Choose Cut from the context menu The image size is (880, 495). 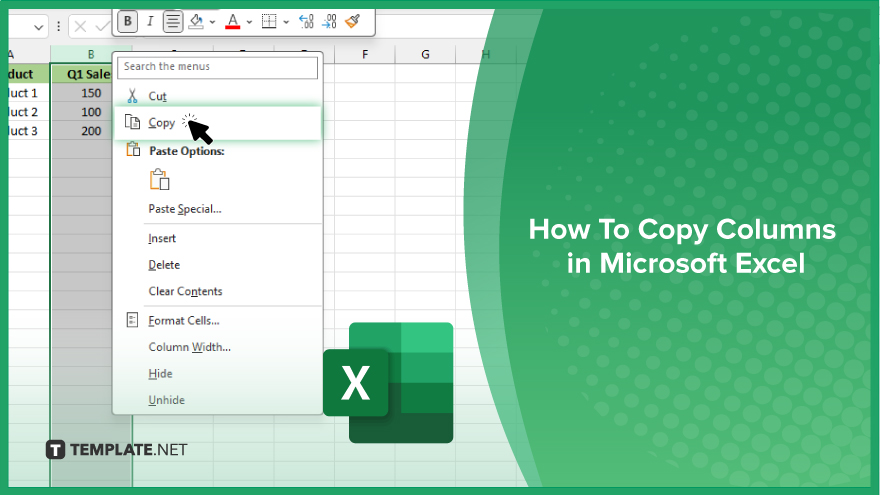click(x=218, y=96)
